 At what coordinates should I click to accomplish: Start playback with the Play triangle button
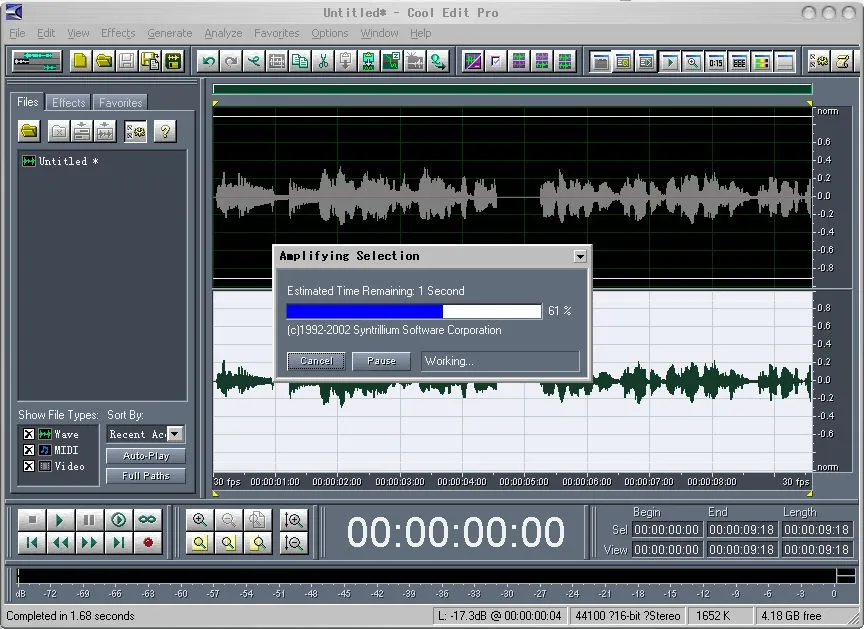60,519
